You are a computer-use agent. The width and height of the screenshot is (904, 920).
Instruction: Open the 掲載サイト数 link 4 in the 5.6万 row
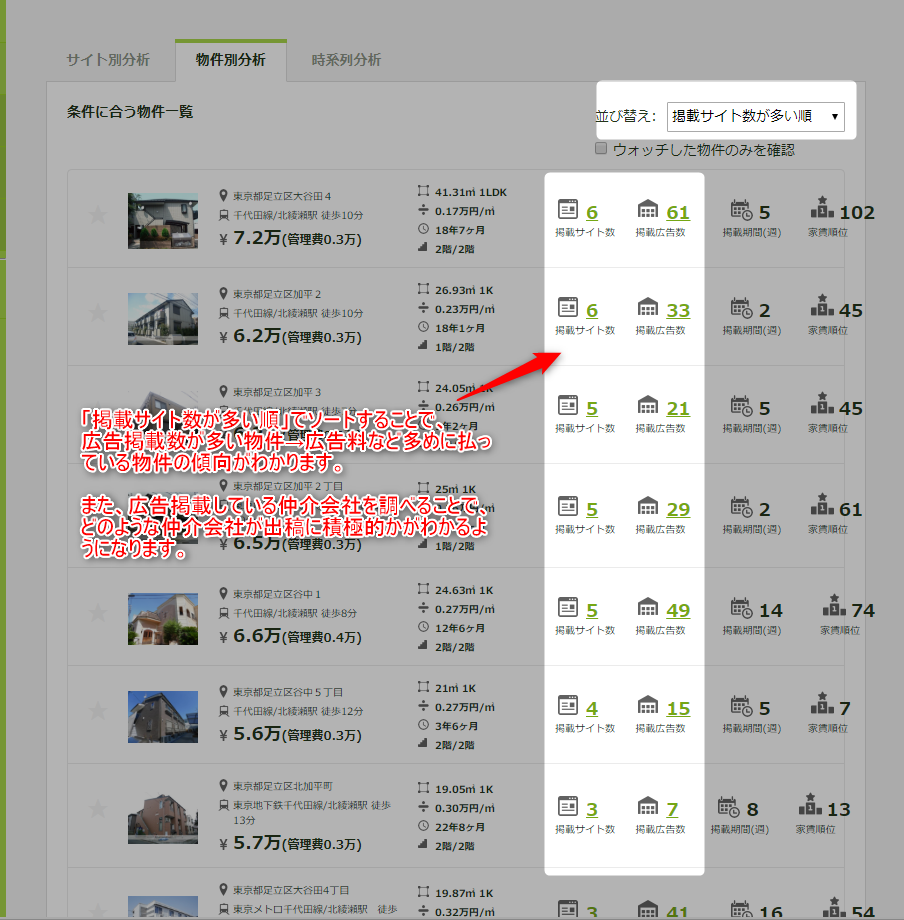pyautogui.click(x=592, y=708)
